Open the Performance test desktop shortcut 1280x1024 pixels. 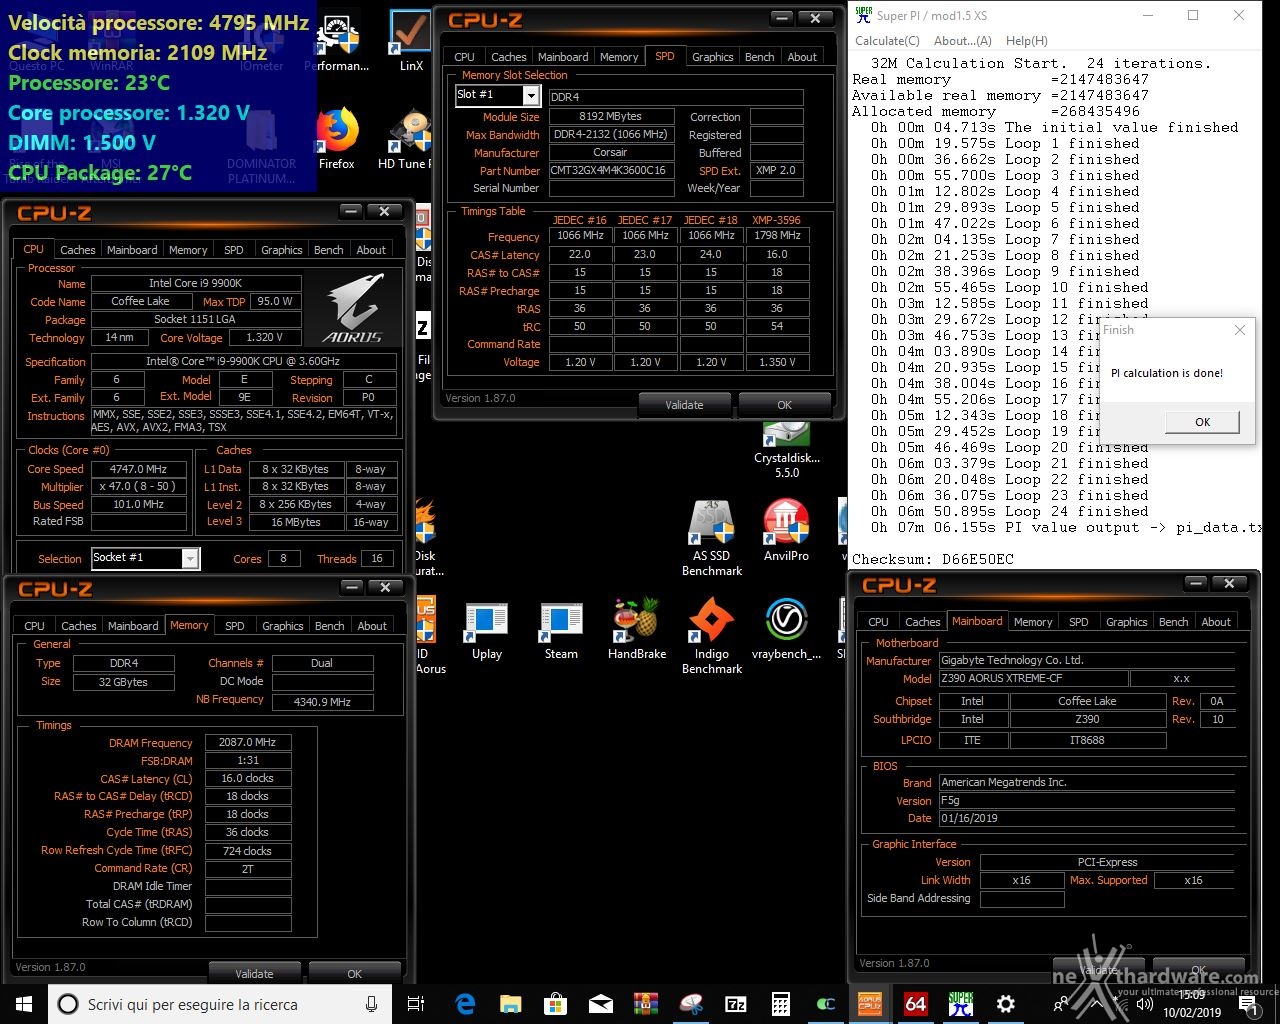point(337,42)
